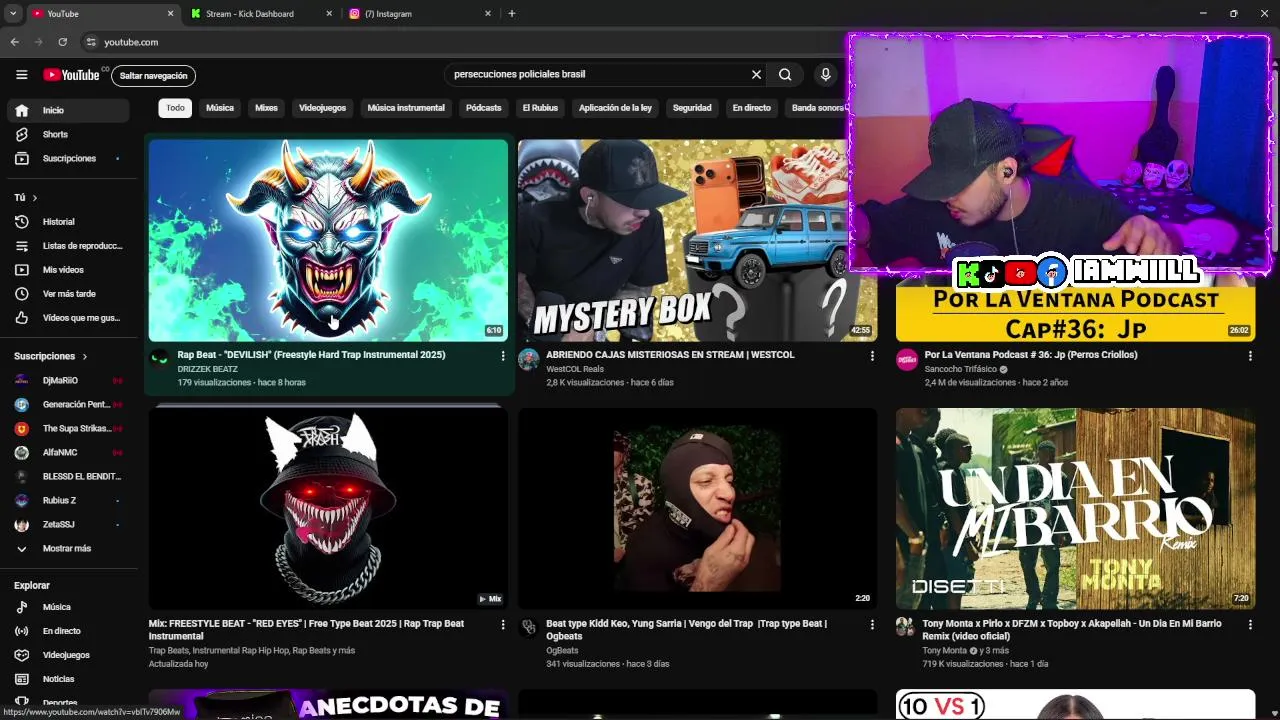
Task: Clear the search box with the X icon
Action: pyautogui.click(x=756, y=74)
